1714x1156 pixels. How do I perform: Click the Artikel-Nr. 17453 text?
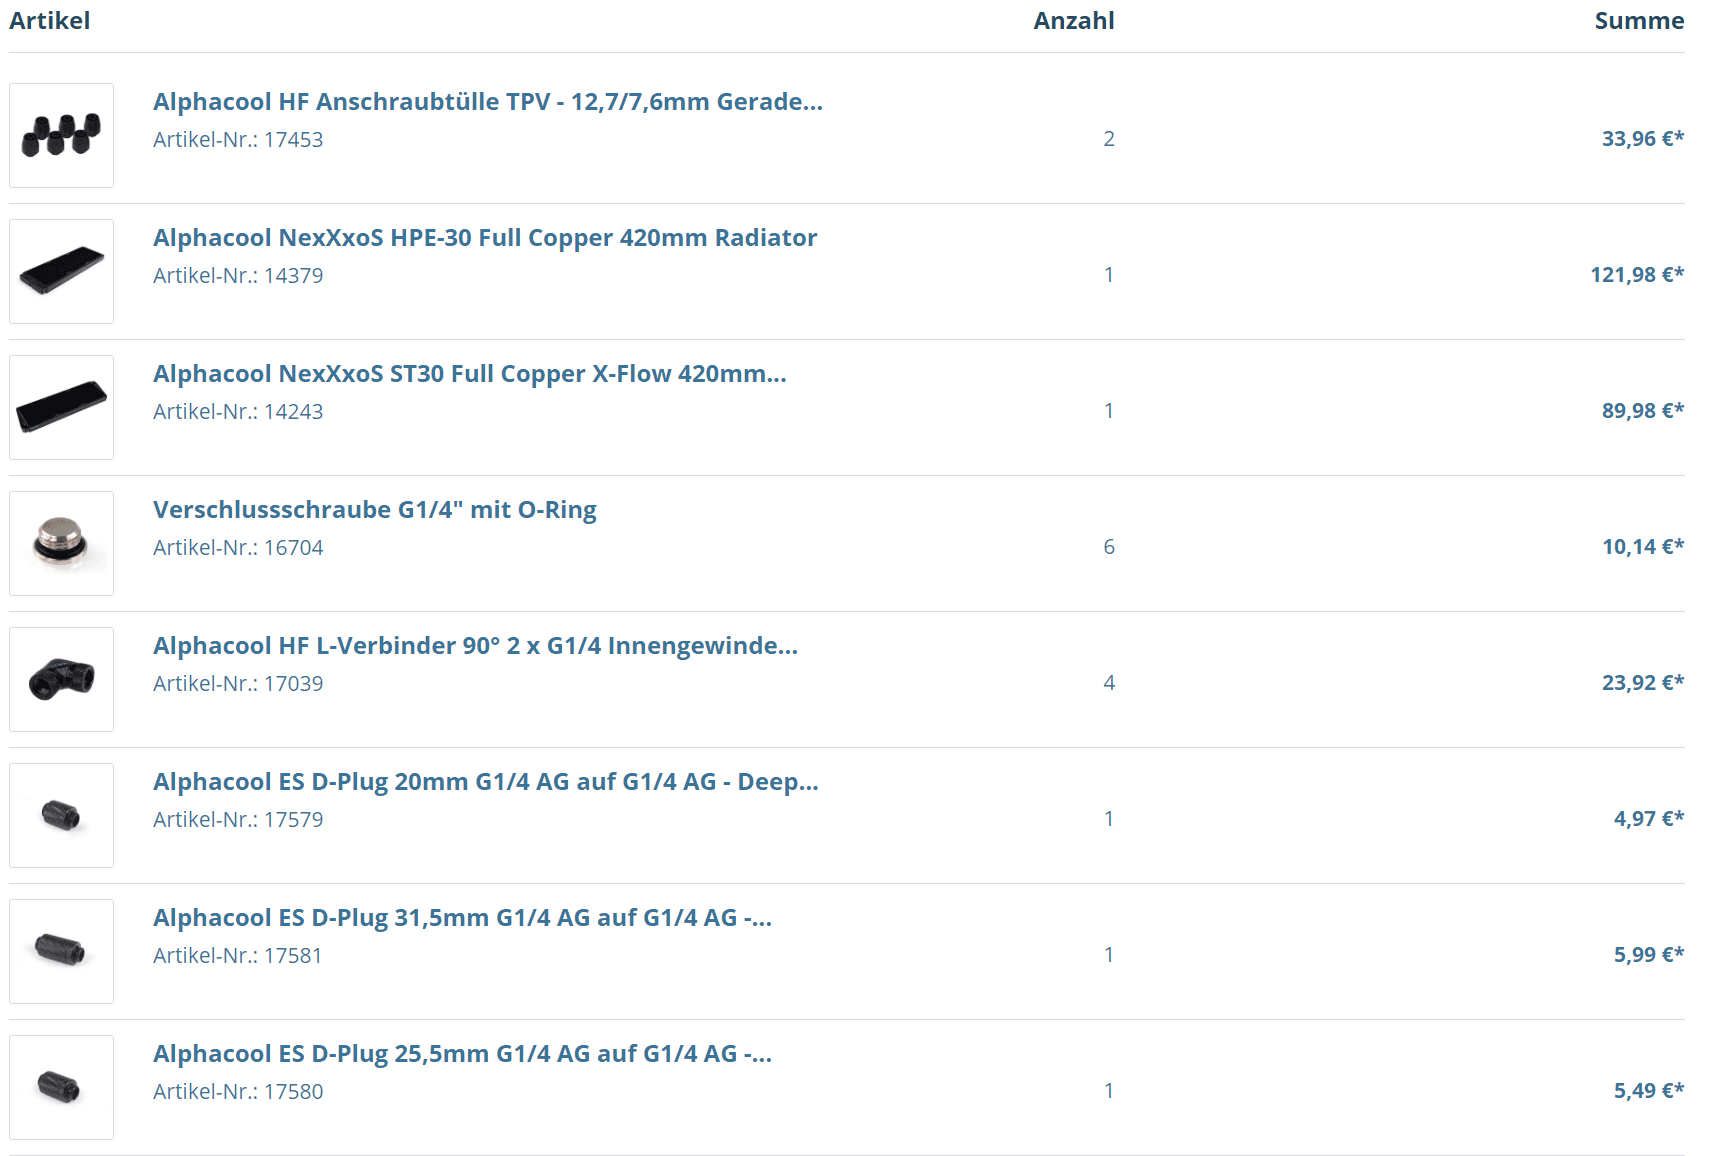click(238, 140)
